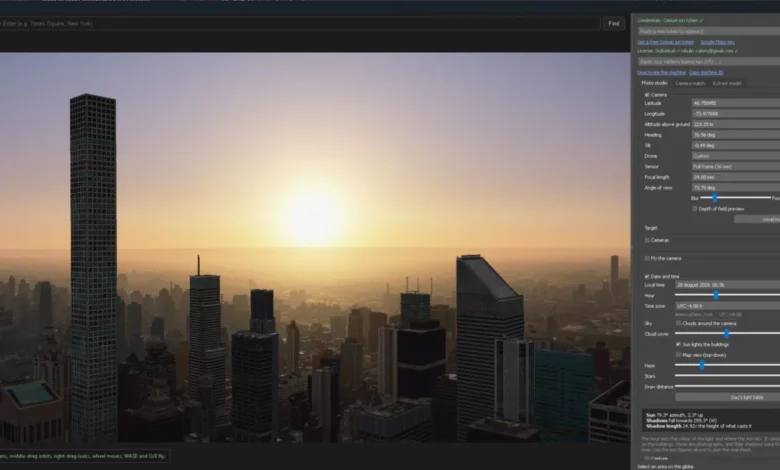780x470 pixels.
Task: Uncheck Sun lights the buildings
Action: click(x=679, y=344)
